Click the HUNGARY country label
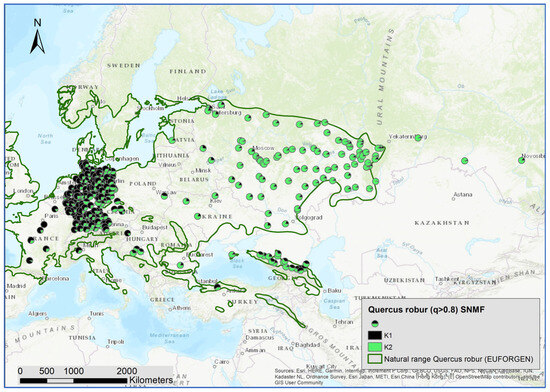The height and width of the screenshot is (392, 550). click(142, 239)
